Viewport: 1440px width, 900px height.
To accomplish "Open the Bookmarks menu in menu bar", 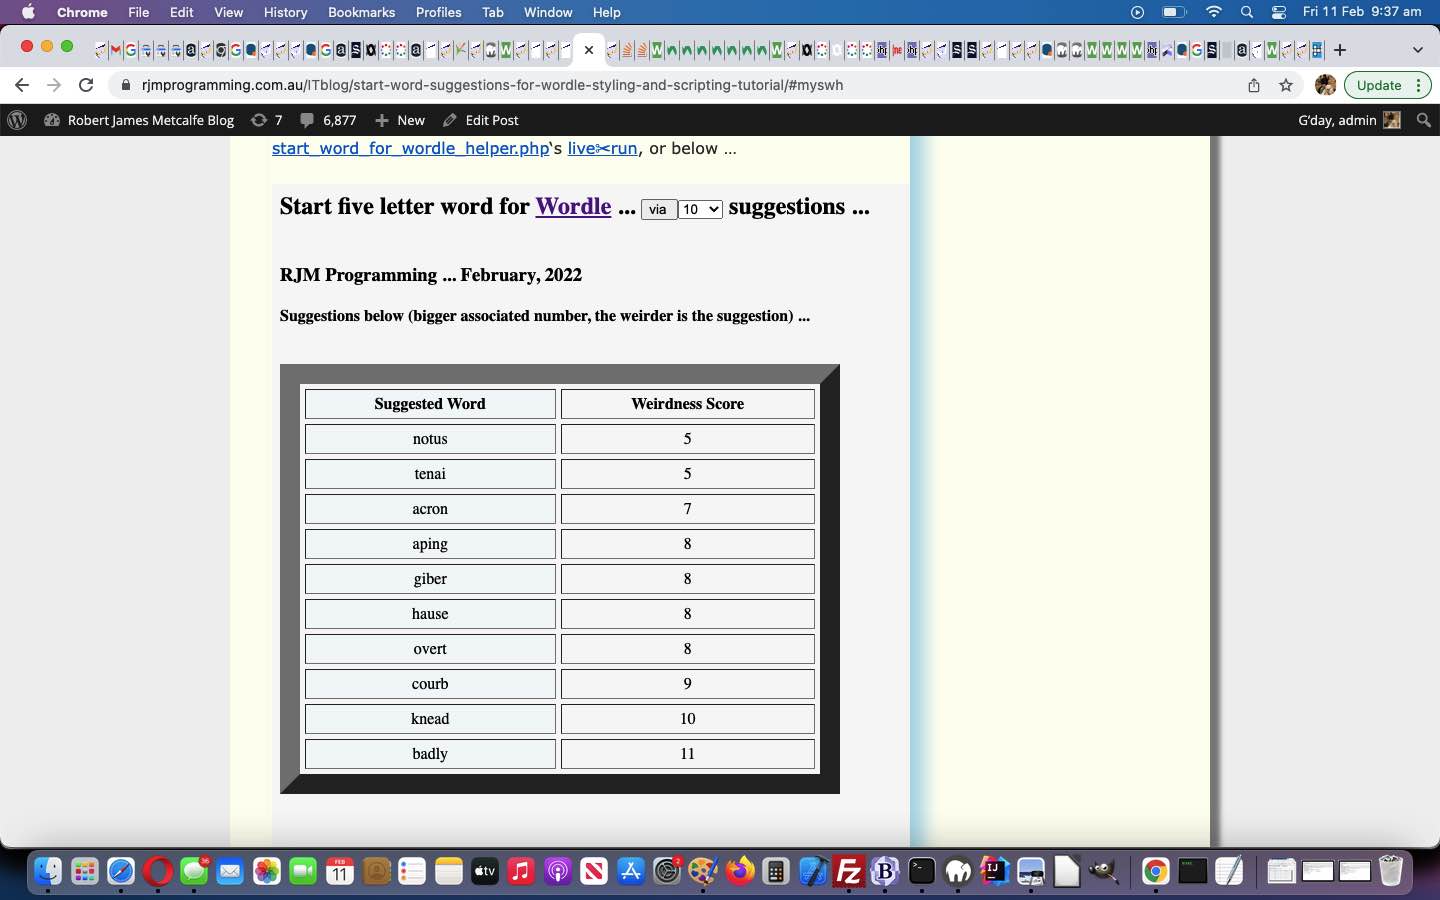I will (361, 12).
